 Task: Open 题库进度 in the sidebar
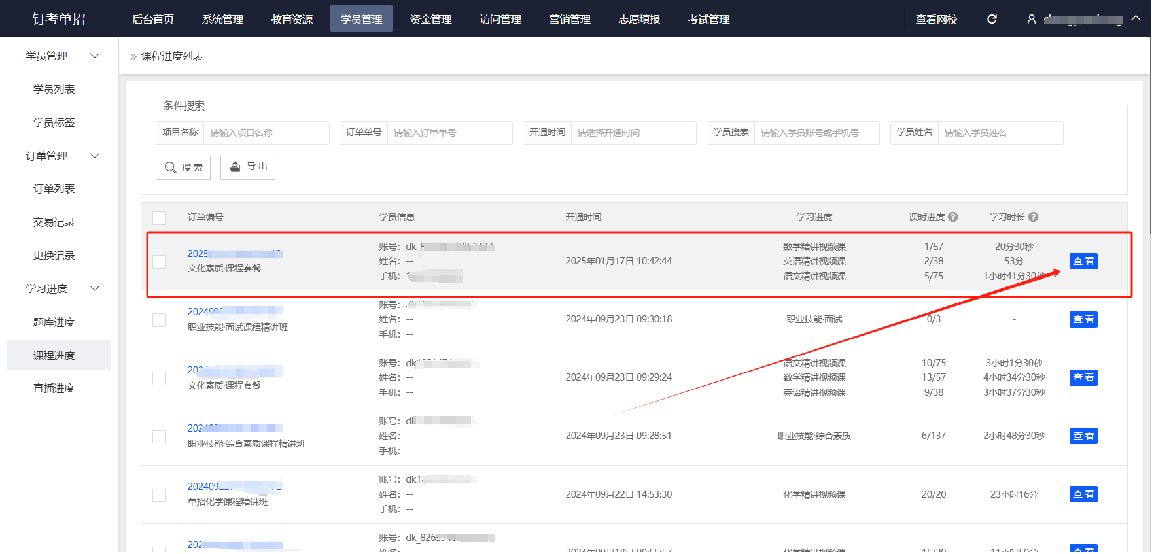tap(54, 322)
